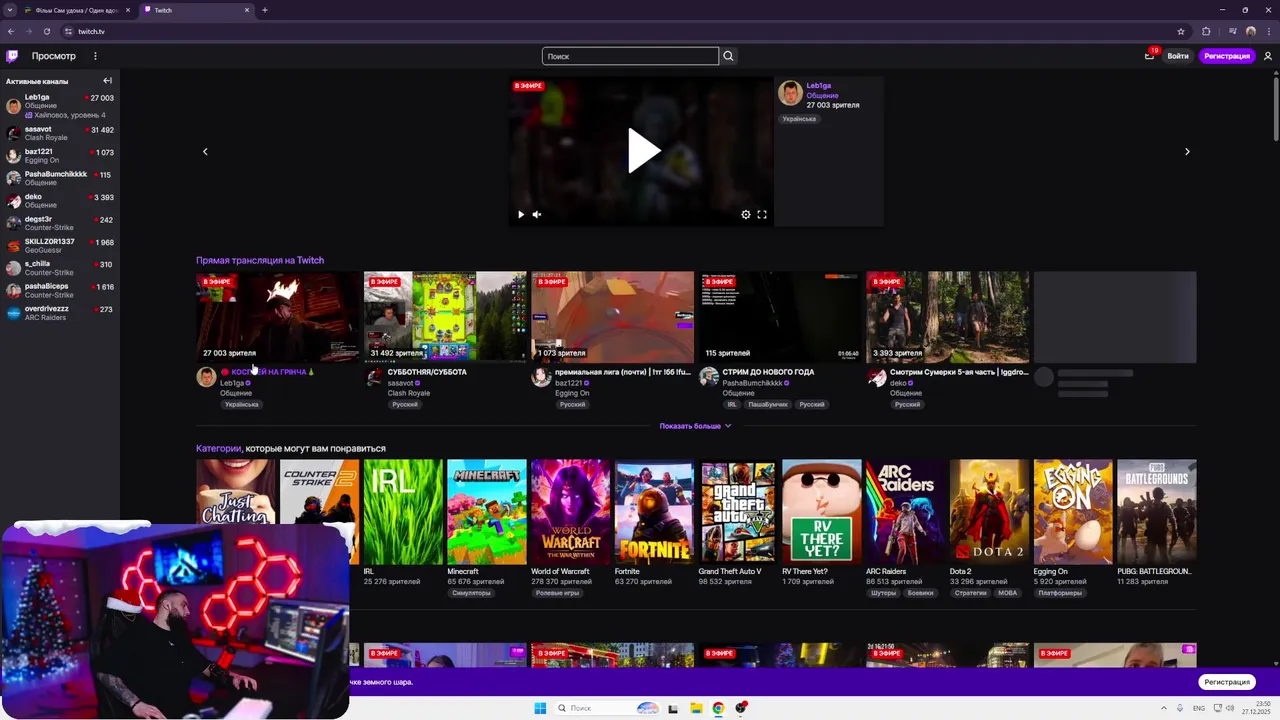
Task: Click the Пашабумчик tag
Action: pyautogui.click(x=768, y=404)
